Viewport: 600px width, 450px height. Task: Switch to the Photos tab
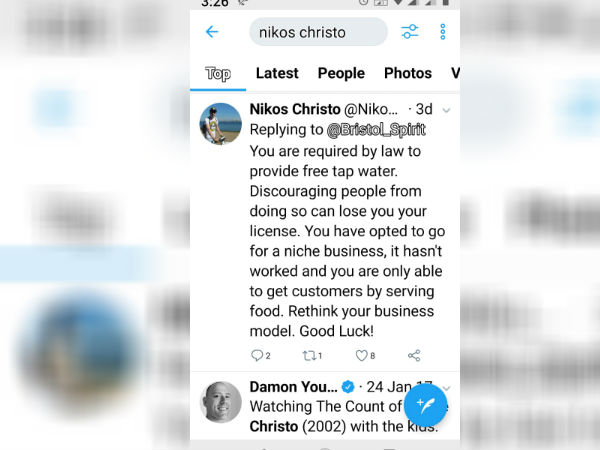coord(408,73)
